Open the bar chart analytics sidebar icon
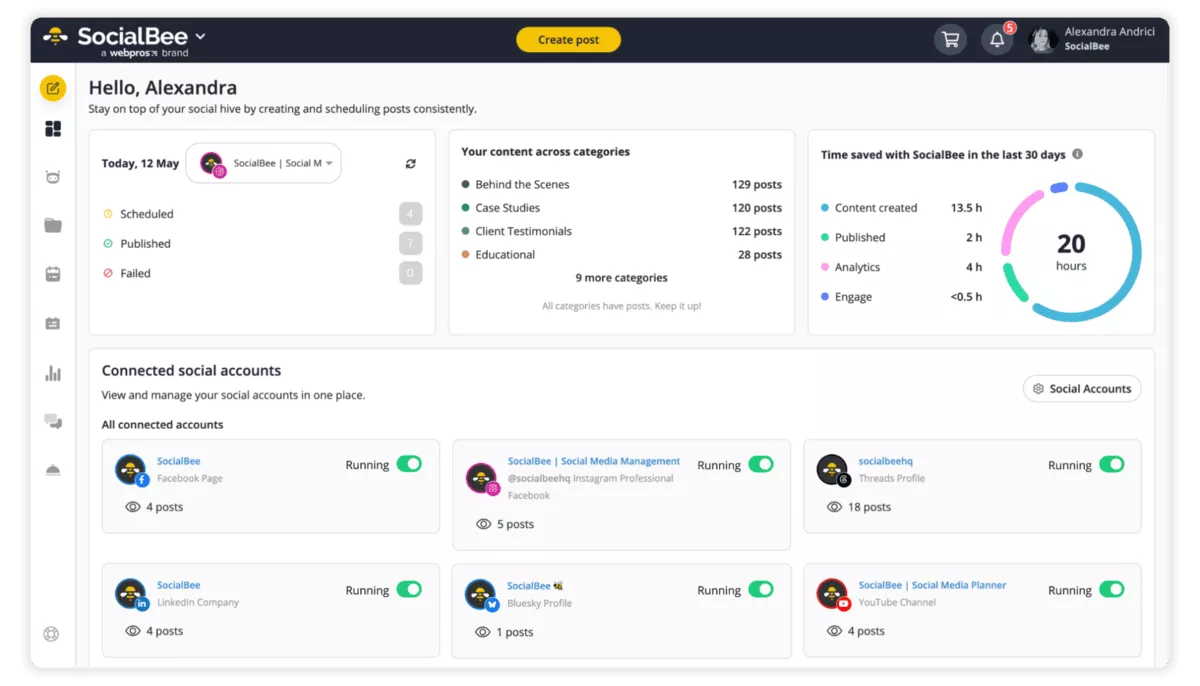The height and width of the screenshot is (686, 1200). point(53,373)
